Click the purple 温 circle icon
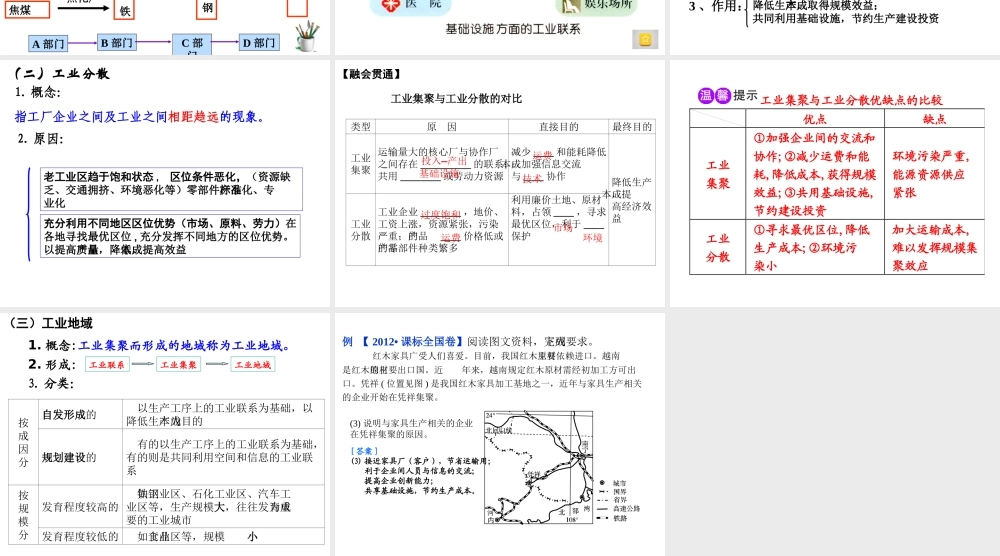The width and height of the screenshot is (1000, 556). 705,96
